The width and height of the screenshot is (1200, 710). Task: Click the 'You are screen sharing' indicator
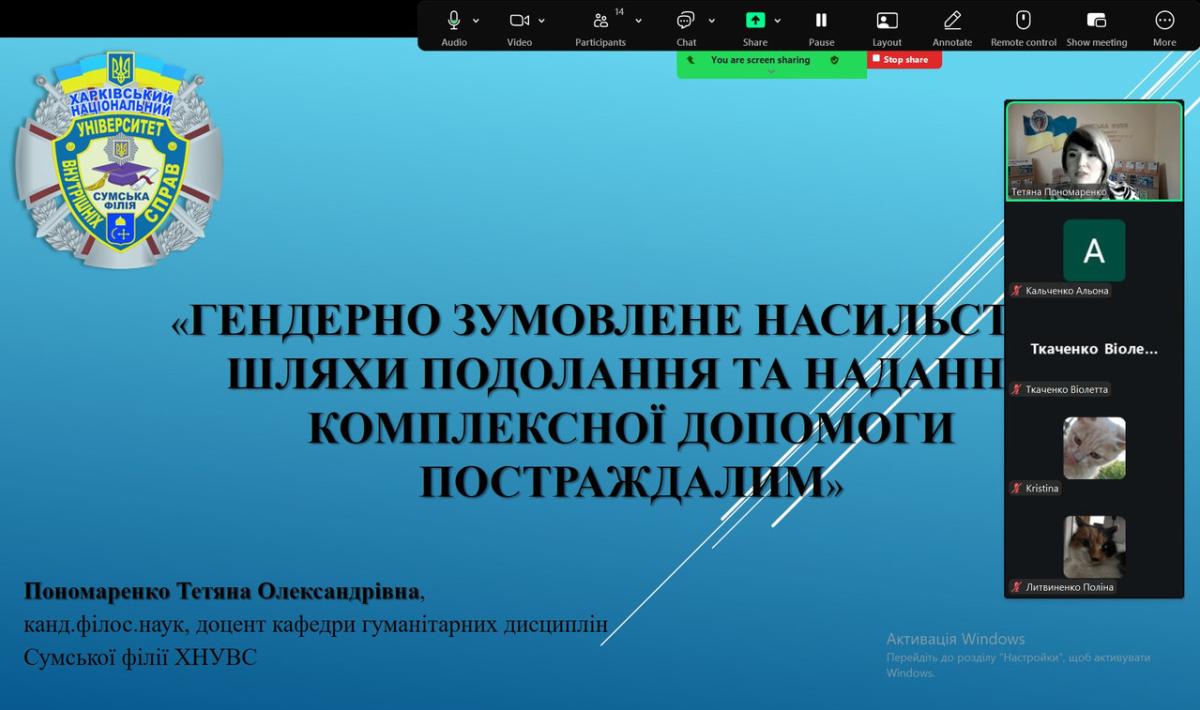coord(760,60)
